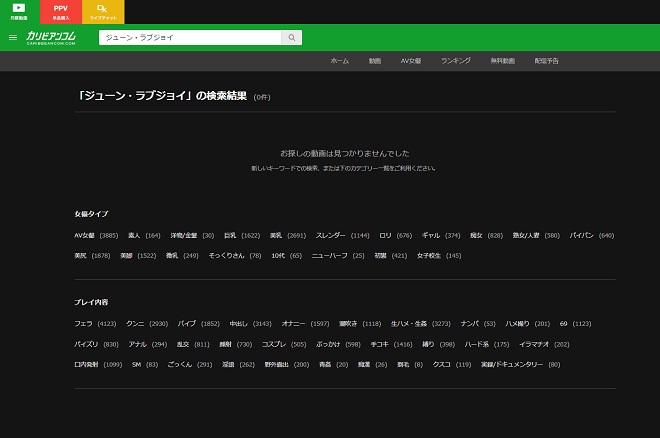660x438 pixels.
Task: Select the AV女優 (3885) category link
Action: pyautogui.click(x=96, y=236)
